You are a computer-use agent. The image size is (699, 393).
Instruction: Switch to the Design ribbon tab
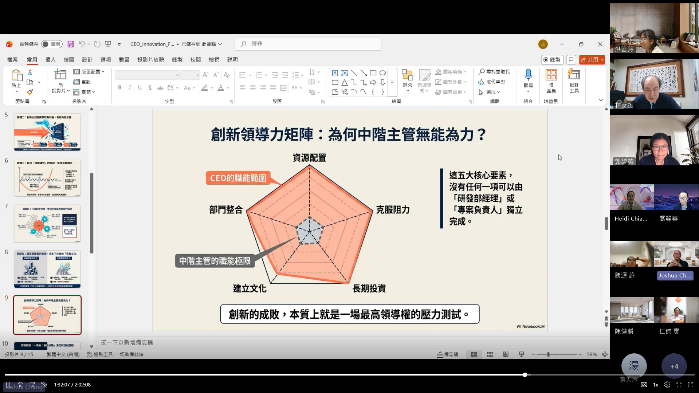[87, 59]
